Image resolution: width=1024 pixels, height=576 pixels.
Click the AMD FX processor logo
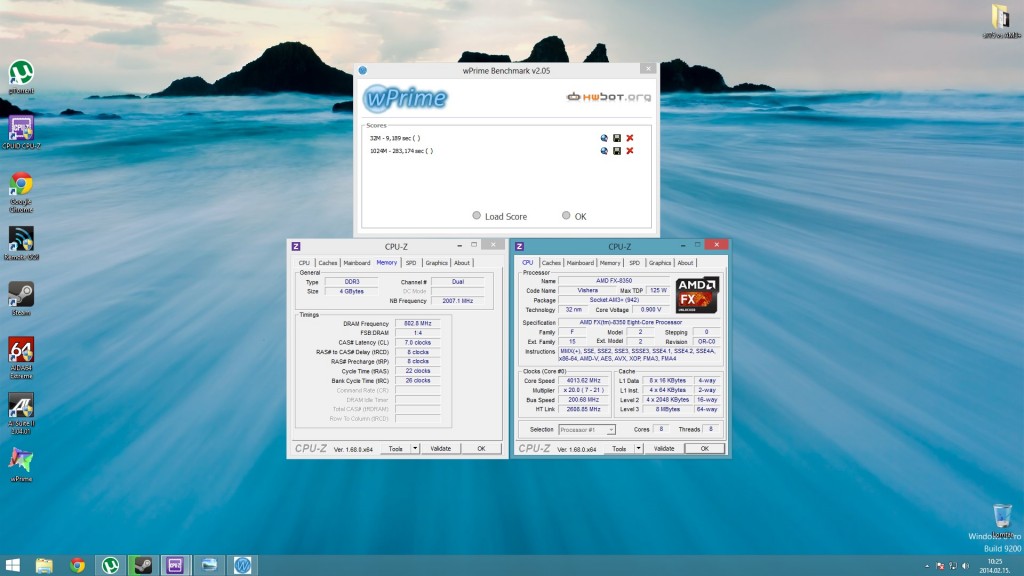(697, 295)
